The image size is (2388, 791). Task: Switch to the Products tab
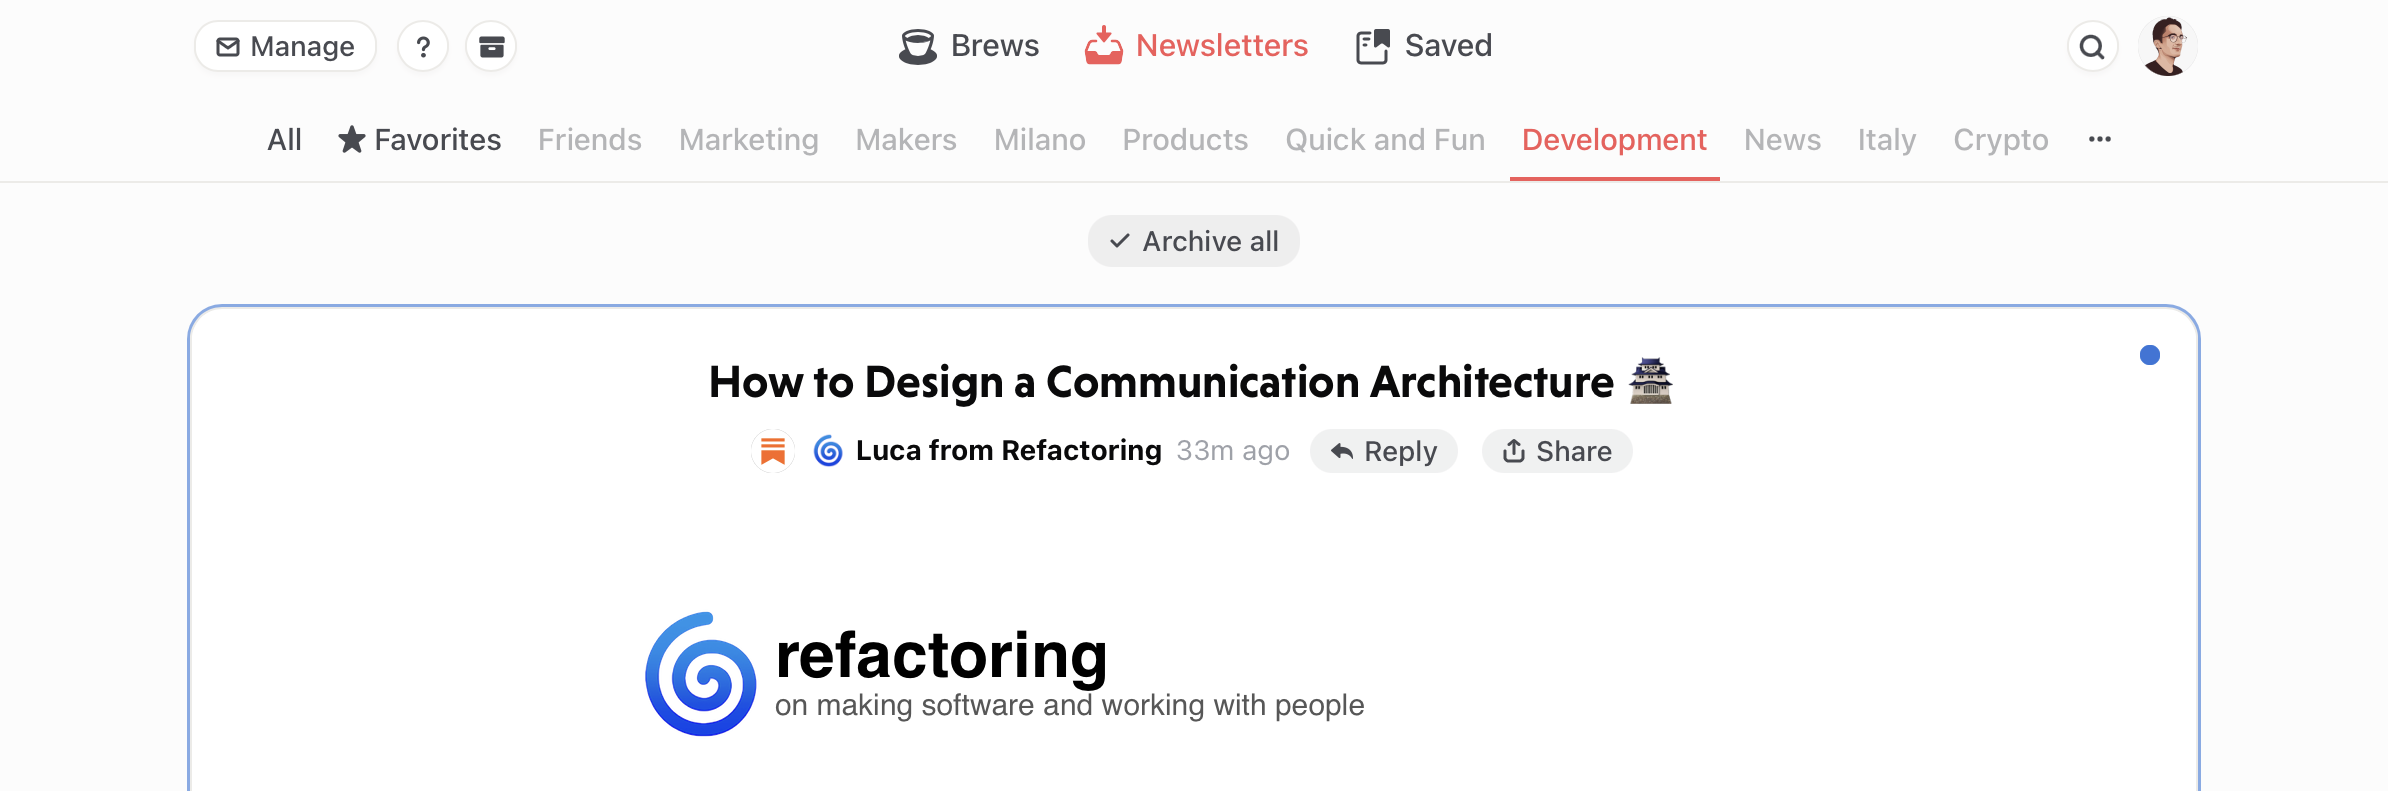(x=1185, y=140)
